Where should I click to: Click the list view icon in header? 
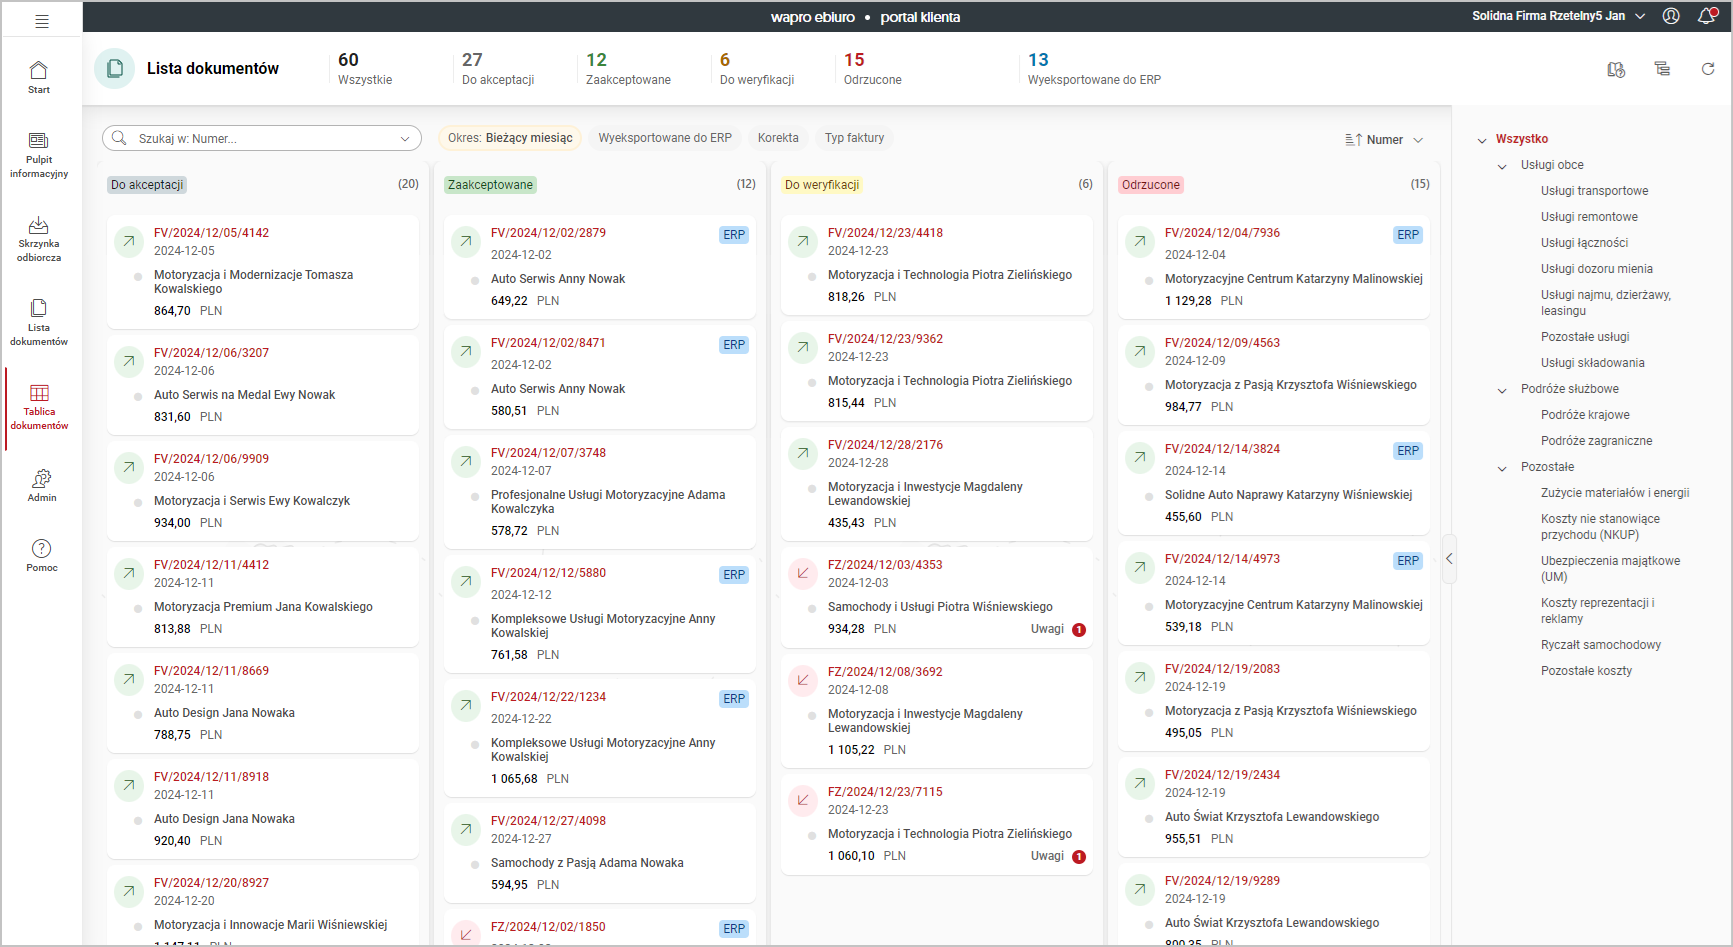pos(1662,69)
